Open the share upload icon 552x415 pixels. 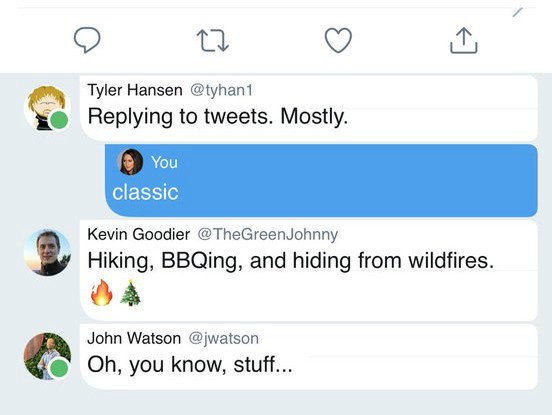pos(464,40)
